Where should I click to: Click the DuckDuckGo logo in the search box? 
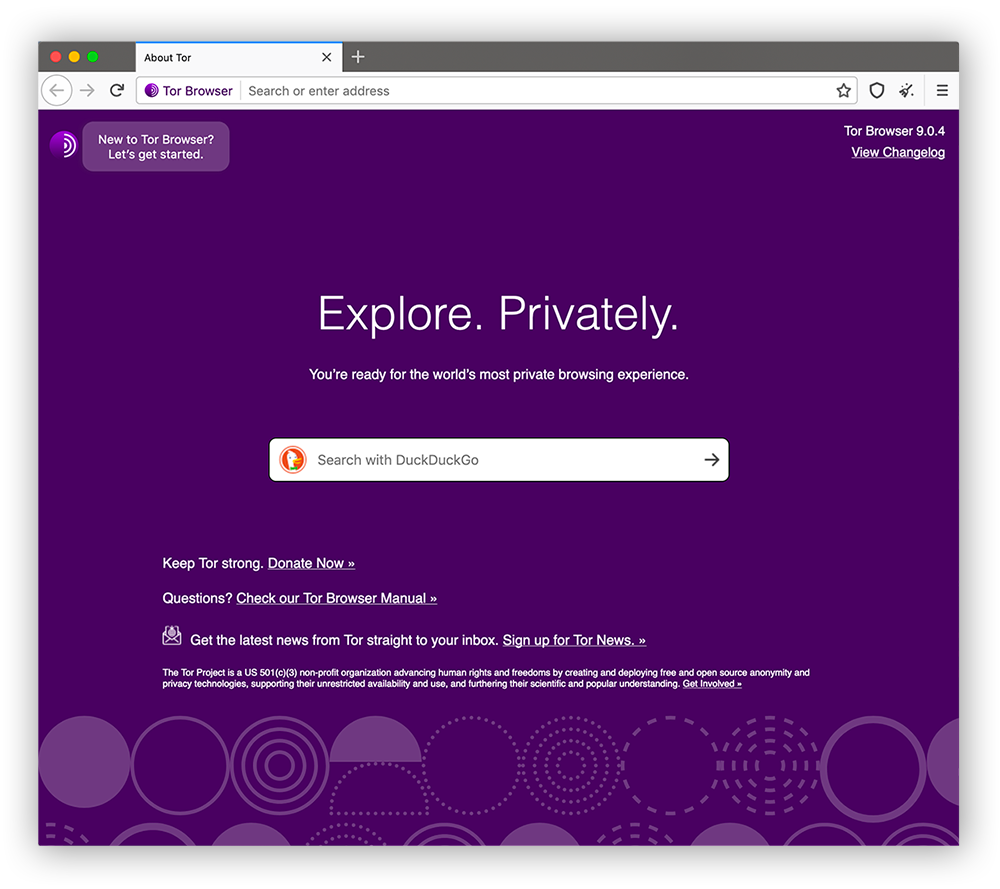pos(293,460)
